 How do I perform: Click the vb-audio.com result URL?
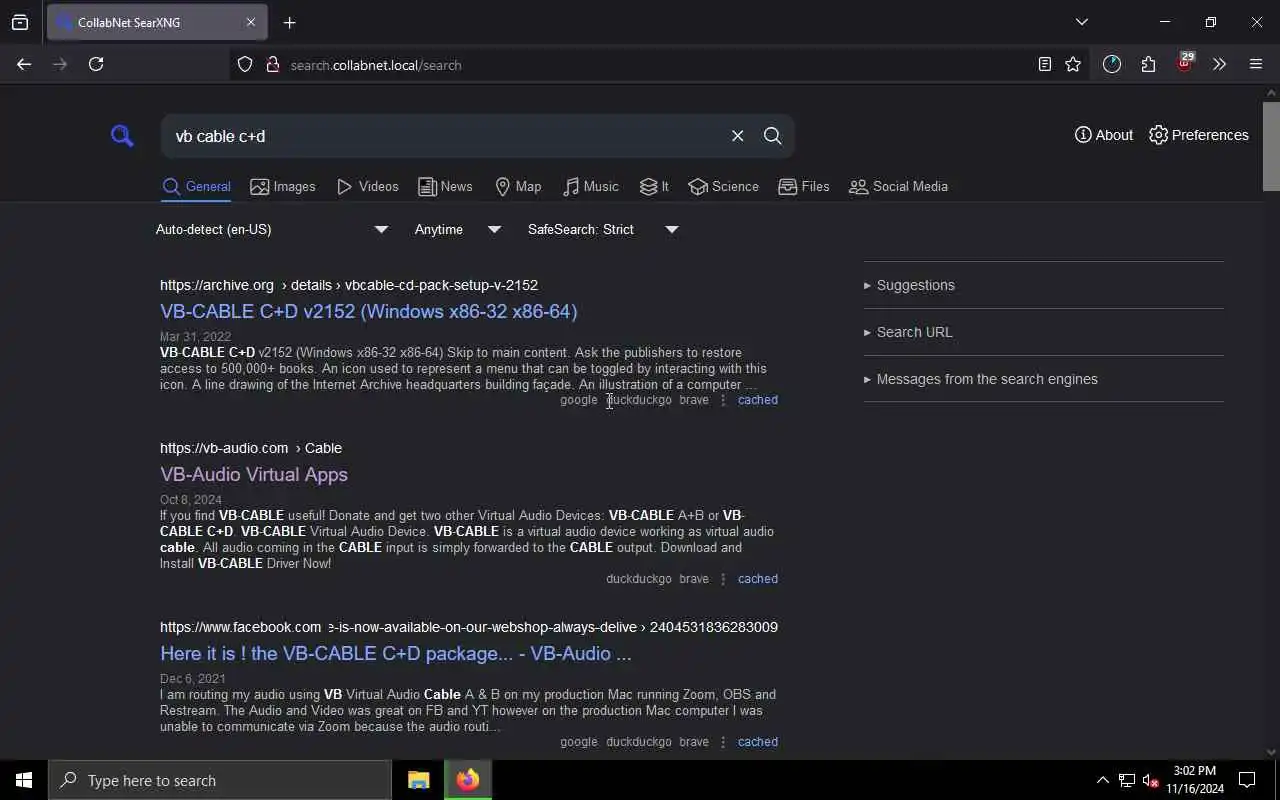coord(251,448)
